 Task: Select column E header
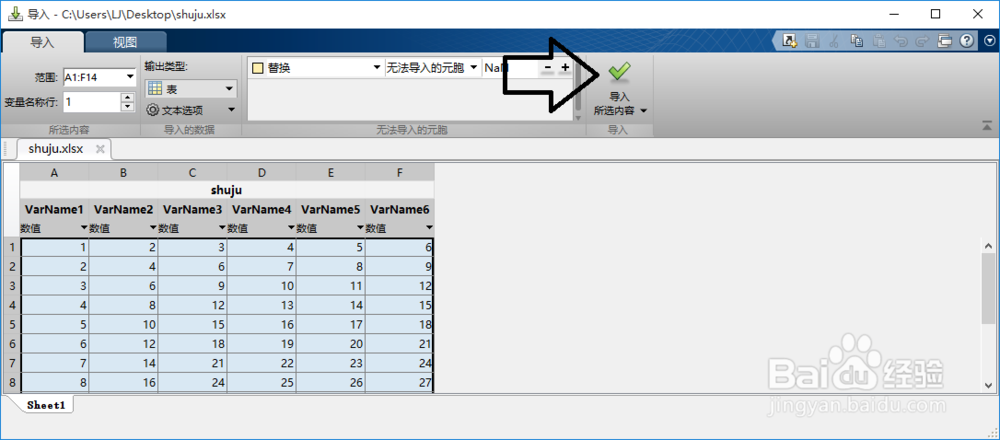coord(330,172)
